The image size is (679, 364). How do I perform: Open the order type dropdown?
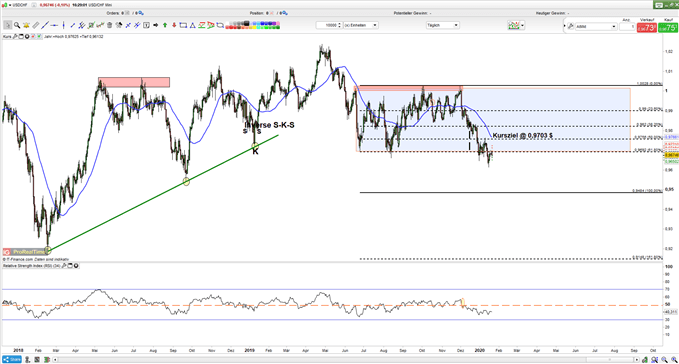596,26
